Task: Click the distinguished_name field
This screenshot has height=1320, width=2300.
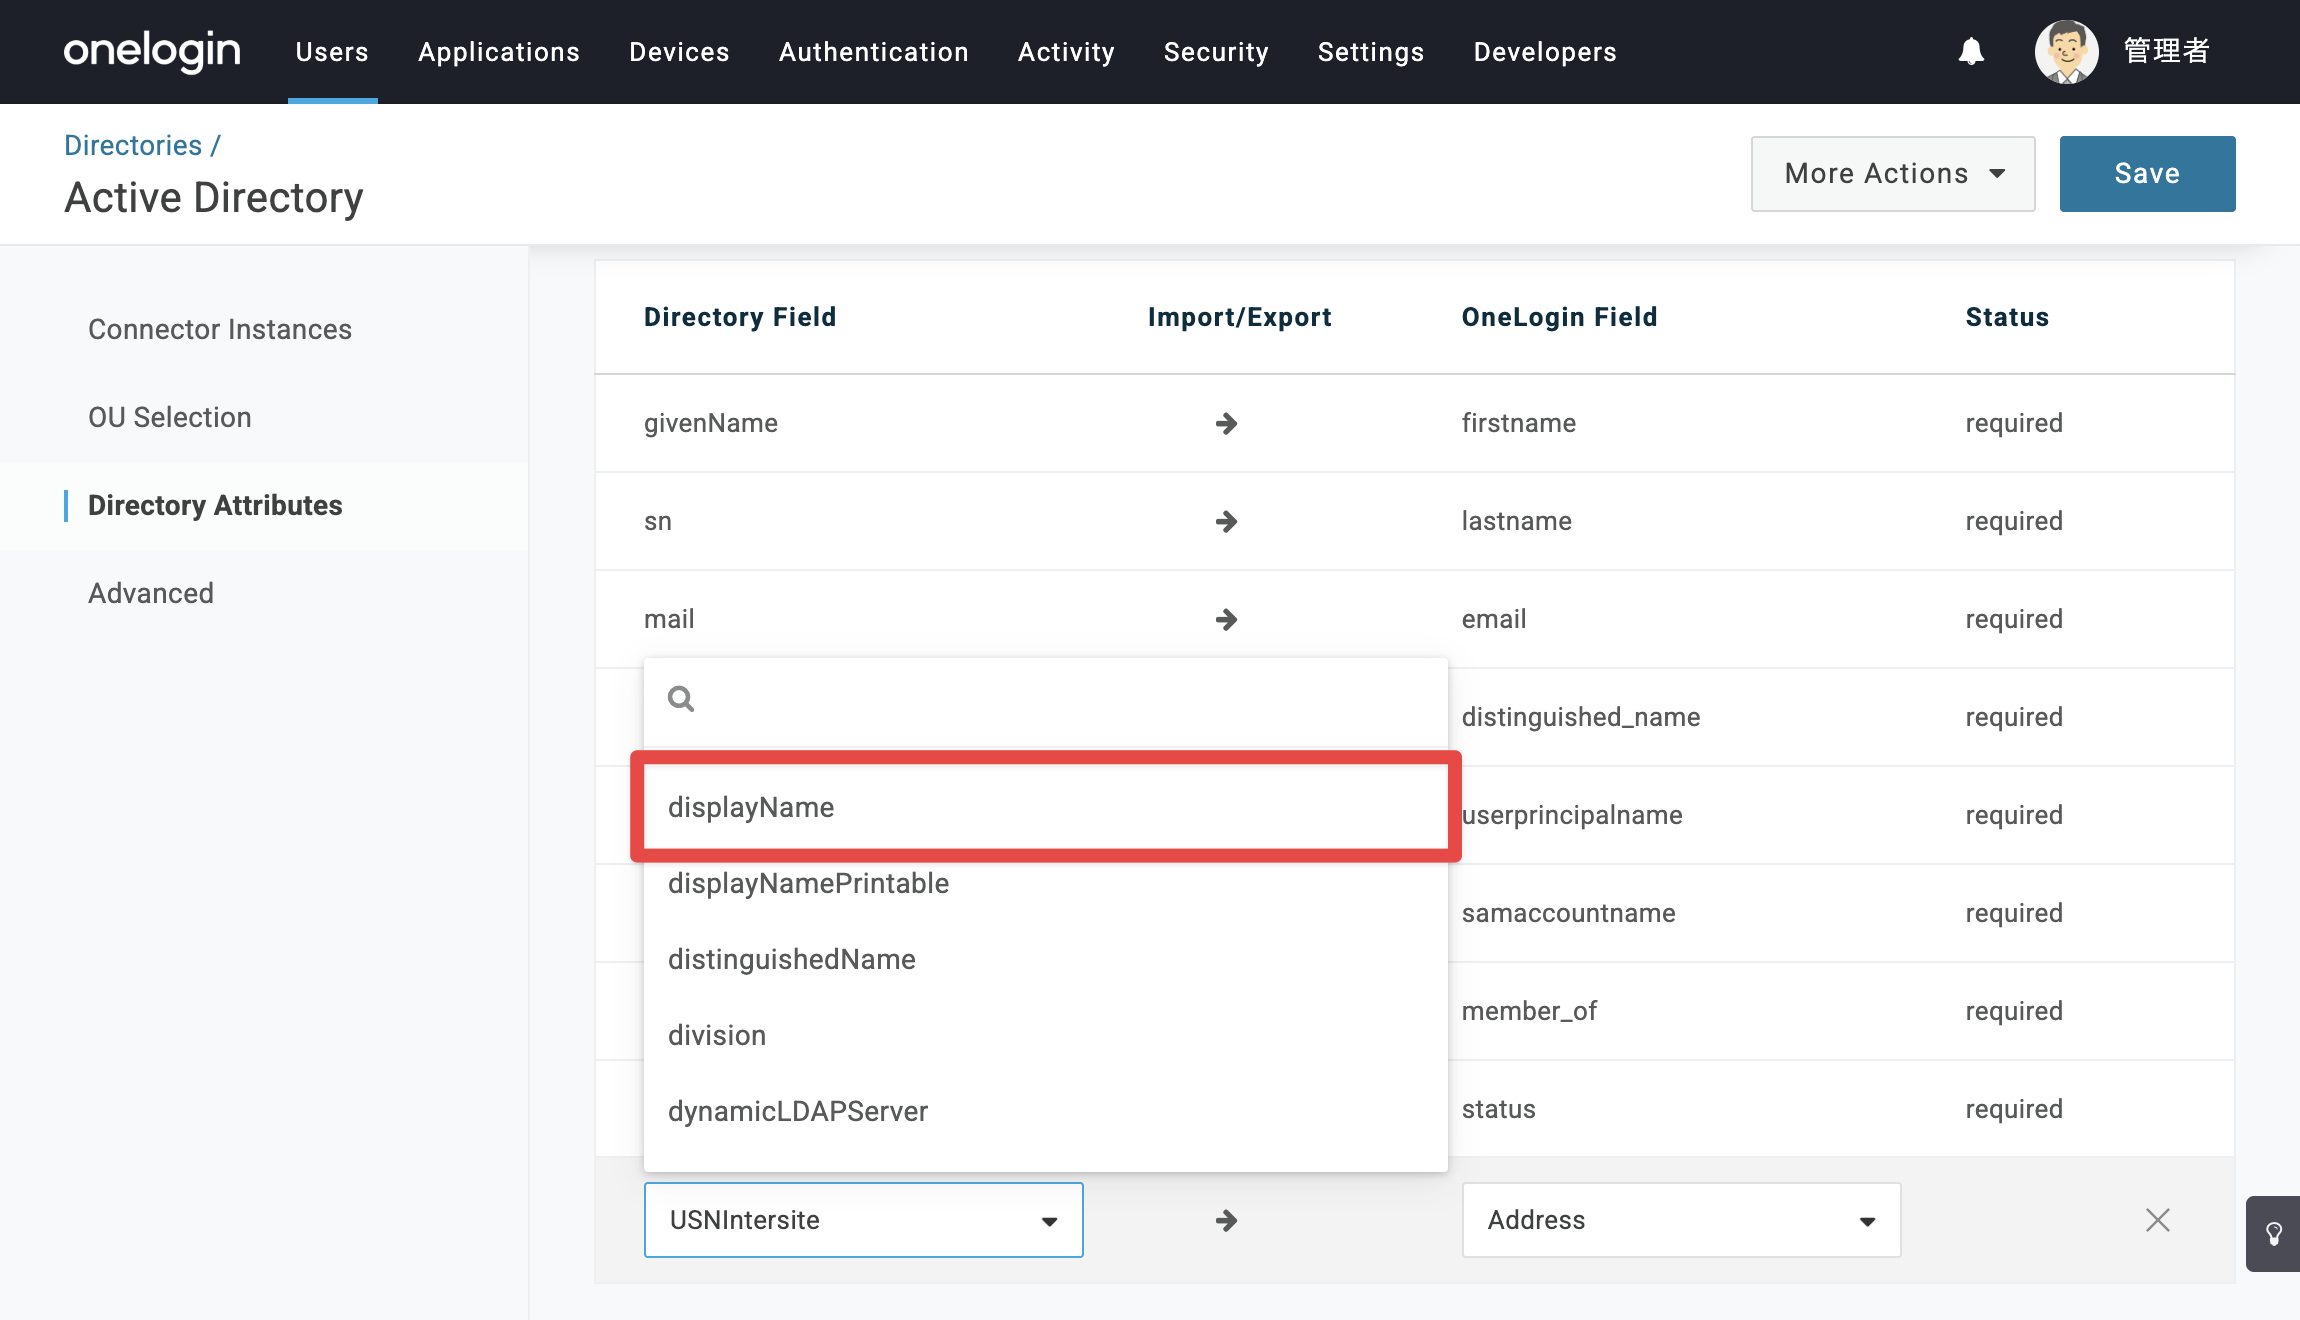Action: coord(1581,717)
